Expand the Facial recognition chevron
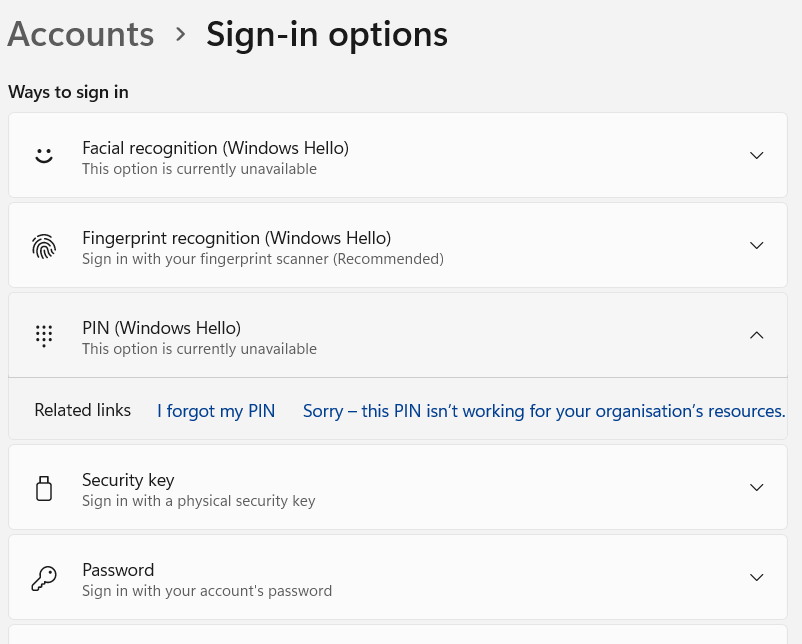The width and height of the screenshot is (802, 644). (756, 156)
